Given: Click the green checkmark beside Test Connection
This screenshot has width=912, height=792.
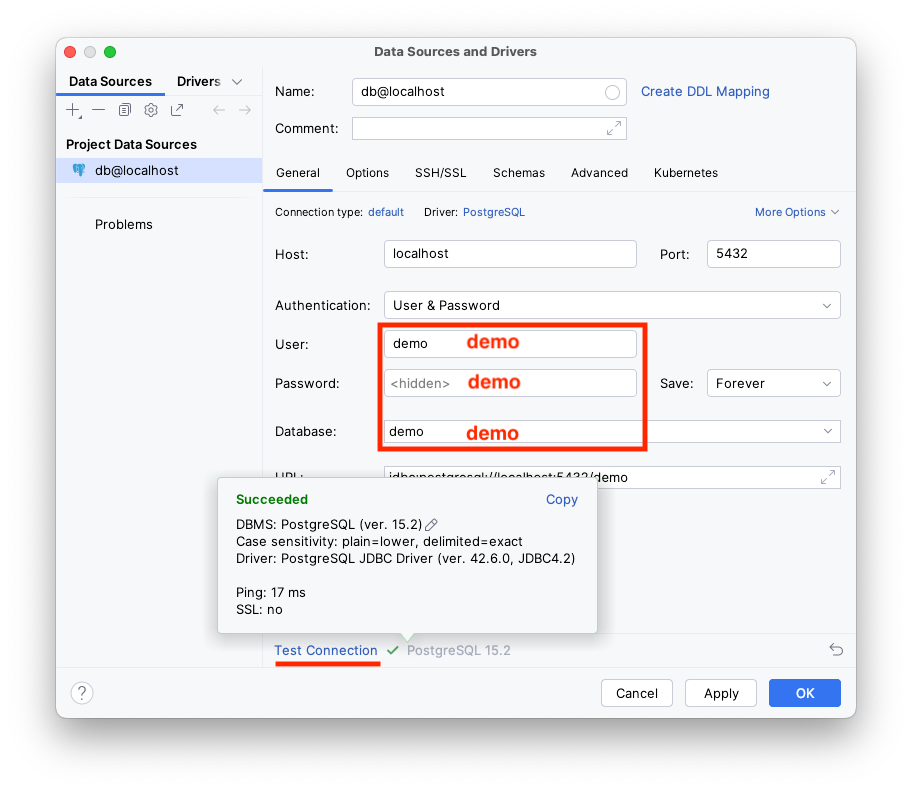Looking at the screenshot, I should [393, 650].
